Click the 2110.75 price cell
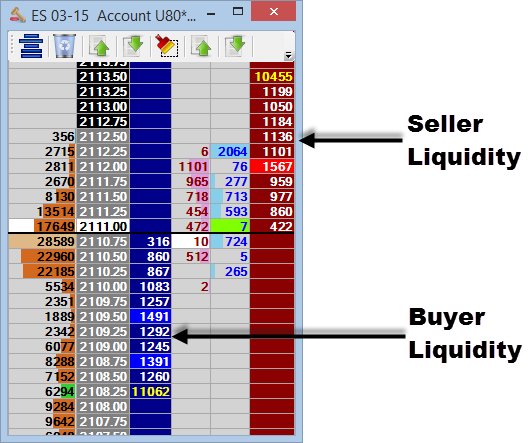The image size is (529, 443). click(103, 242)
